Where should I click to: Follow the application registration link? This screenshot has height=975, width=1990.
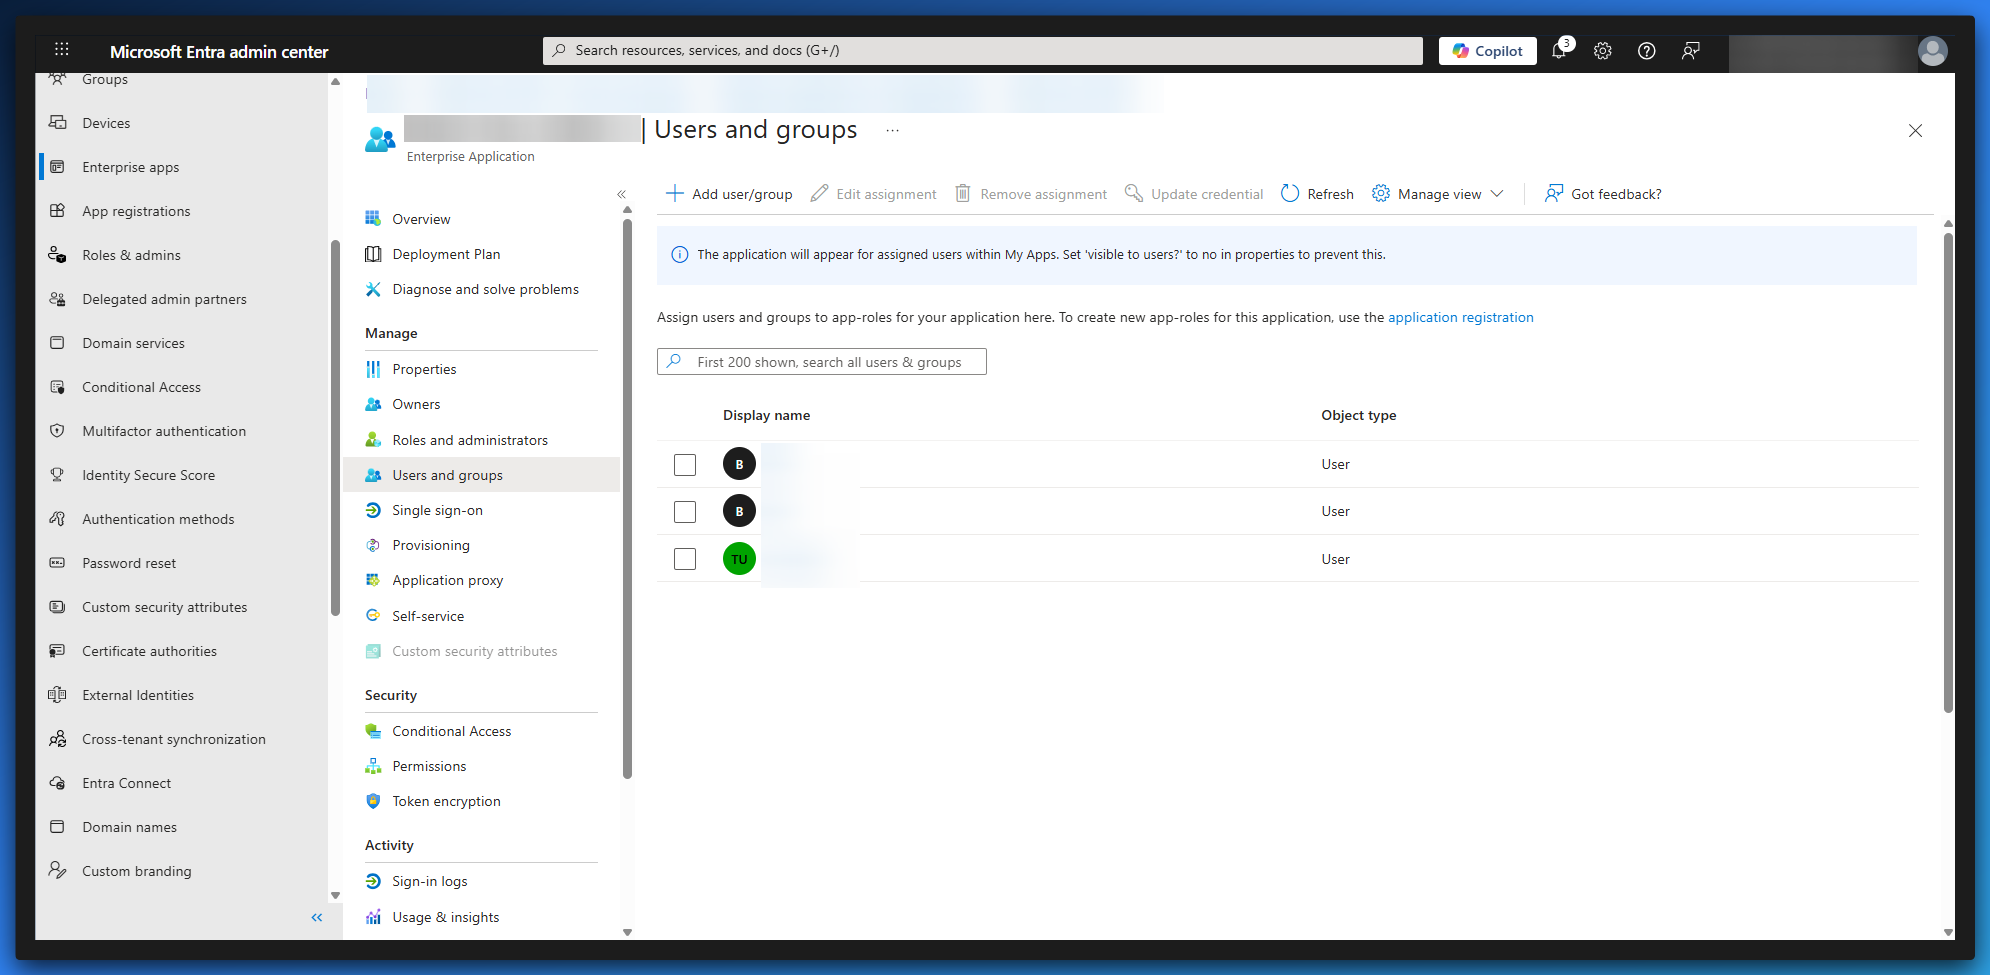coord(1460,317)
